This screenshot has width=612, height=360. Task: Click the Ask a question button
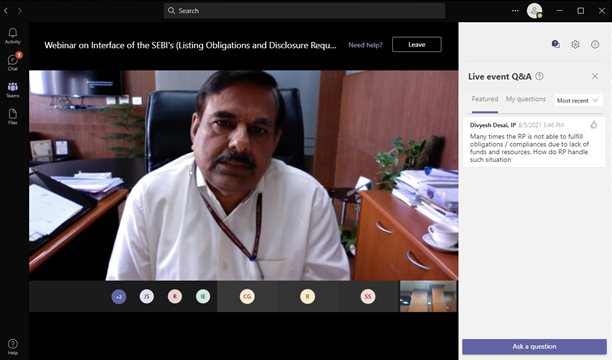click(x=534, y=346)
